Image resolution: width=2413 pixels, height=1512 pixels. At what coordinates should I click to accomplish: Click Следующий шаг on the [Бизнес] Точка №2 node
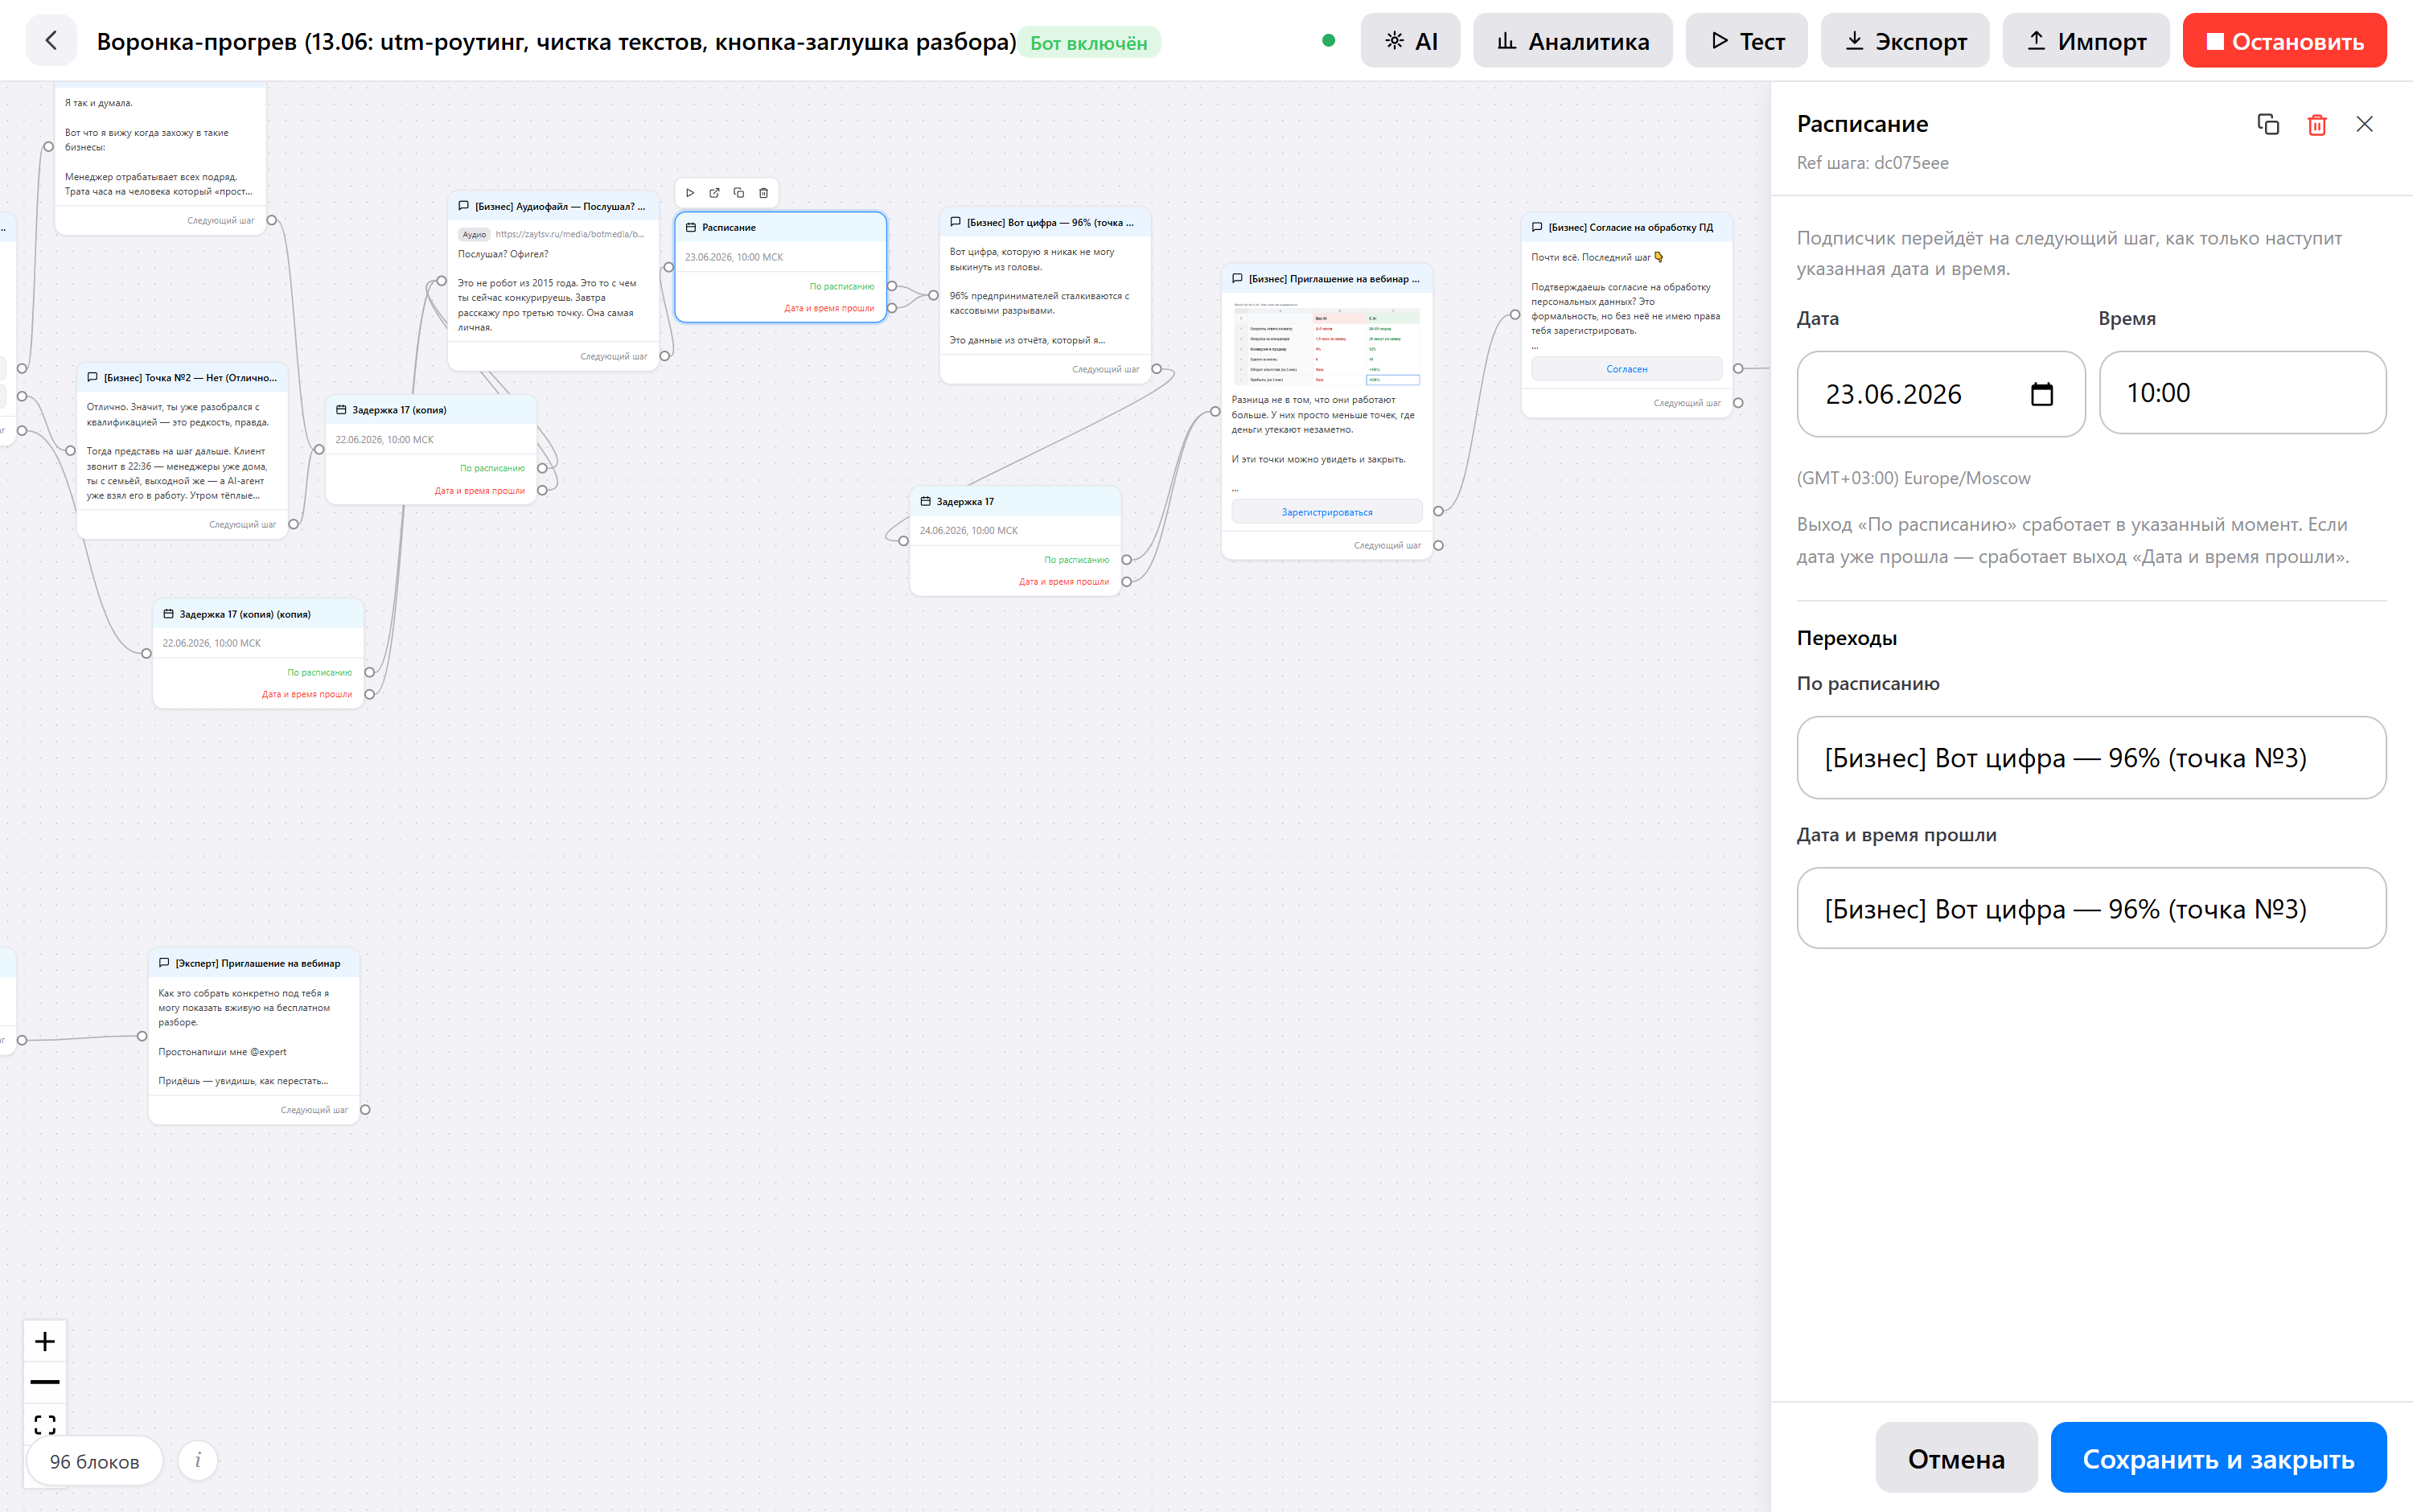tap(243, 524)
